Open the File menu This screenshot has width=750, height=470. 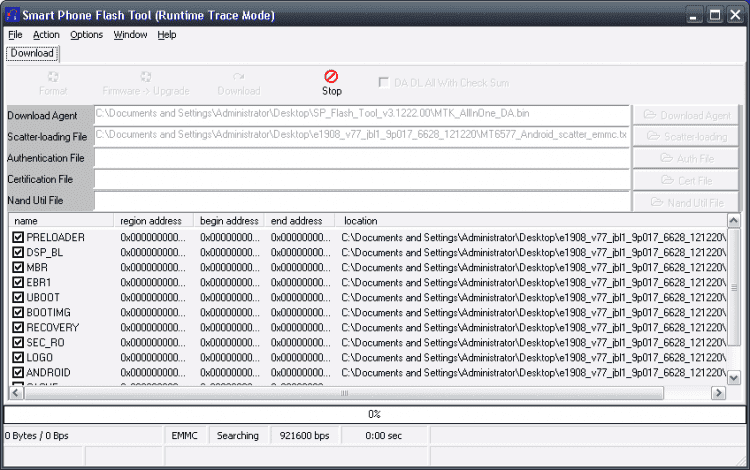[15, 35]
